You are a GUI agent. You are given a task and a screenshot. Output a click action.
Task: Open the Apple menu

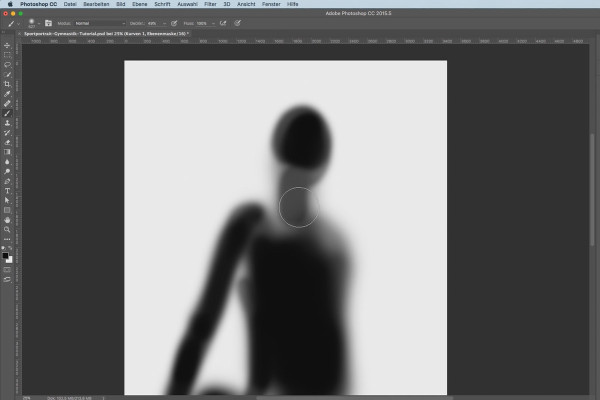[10, 4]
